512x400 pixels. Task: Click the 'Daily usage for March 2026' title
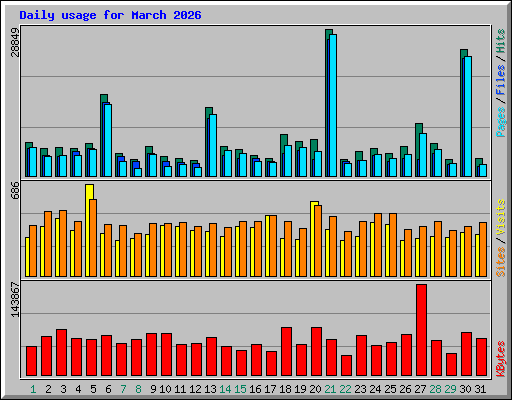coord(110,15)
